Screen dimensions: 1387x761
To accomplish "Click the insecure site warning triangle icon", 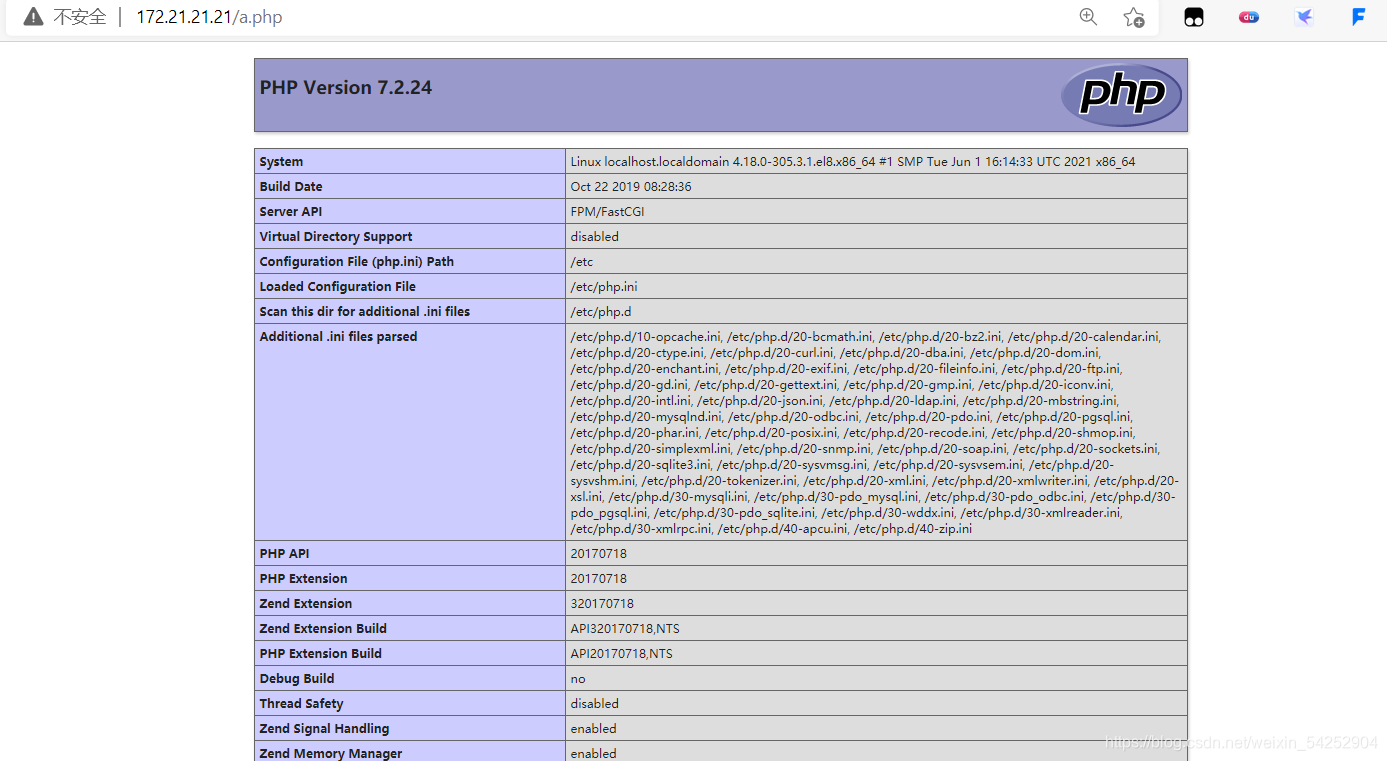I will click(33, 17).
